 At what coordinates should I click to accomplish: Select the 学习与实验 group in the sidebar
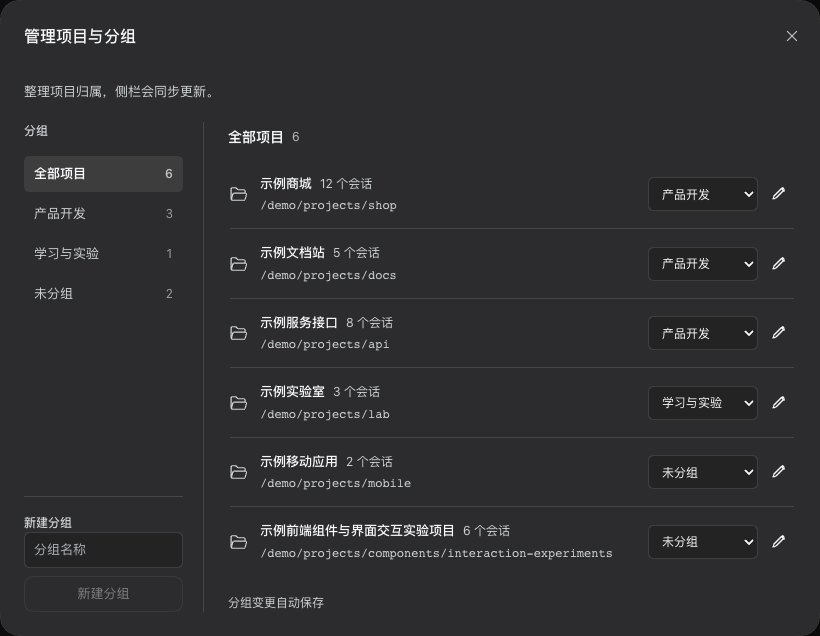pyautogui.click(x=104, y=254)
